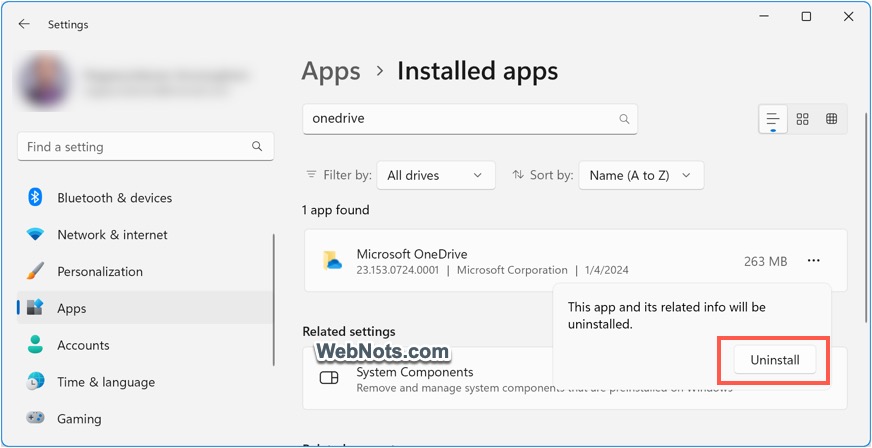The height and width of the screenshot is (448, 872).
Task: Click the search icon in Find a setting
Action: coord(257,146)
